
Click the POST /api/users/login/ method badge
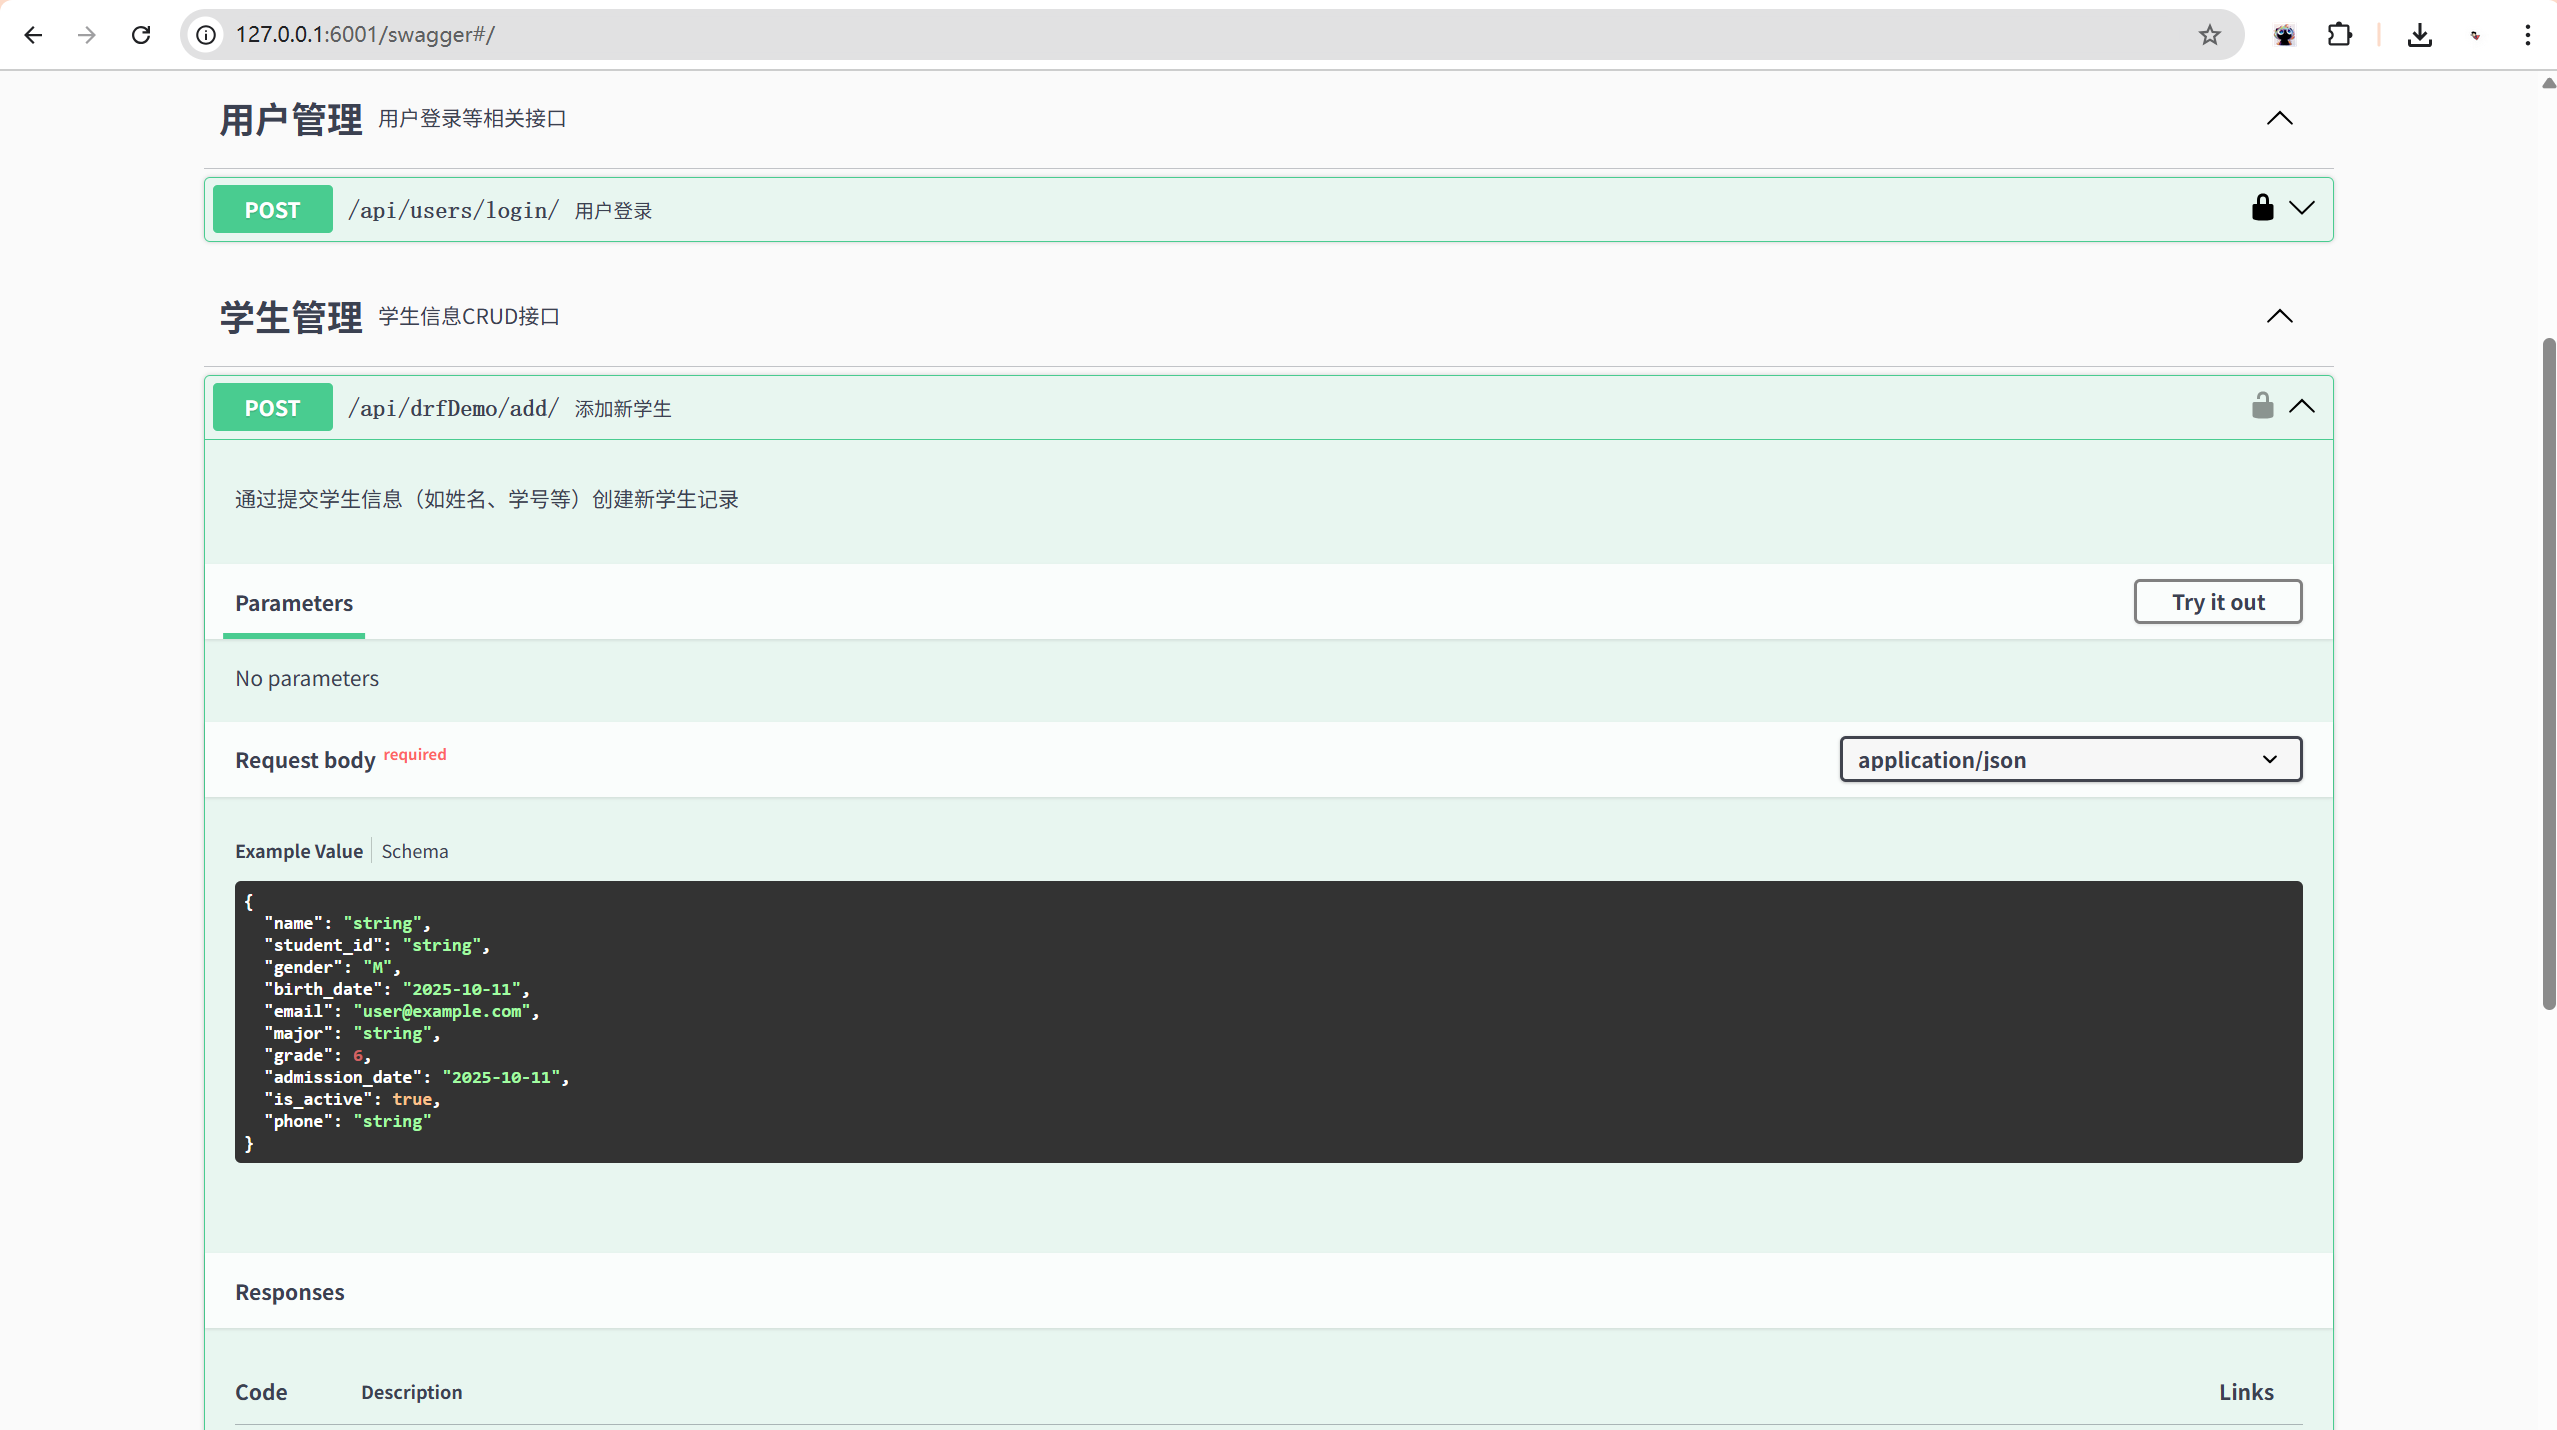click(272, 210)
